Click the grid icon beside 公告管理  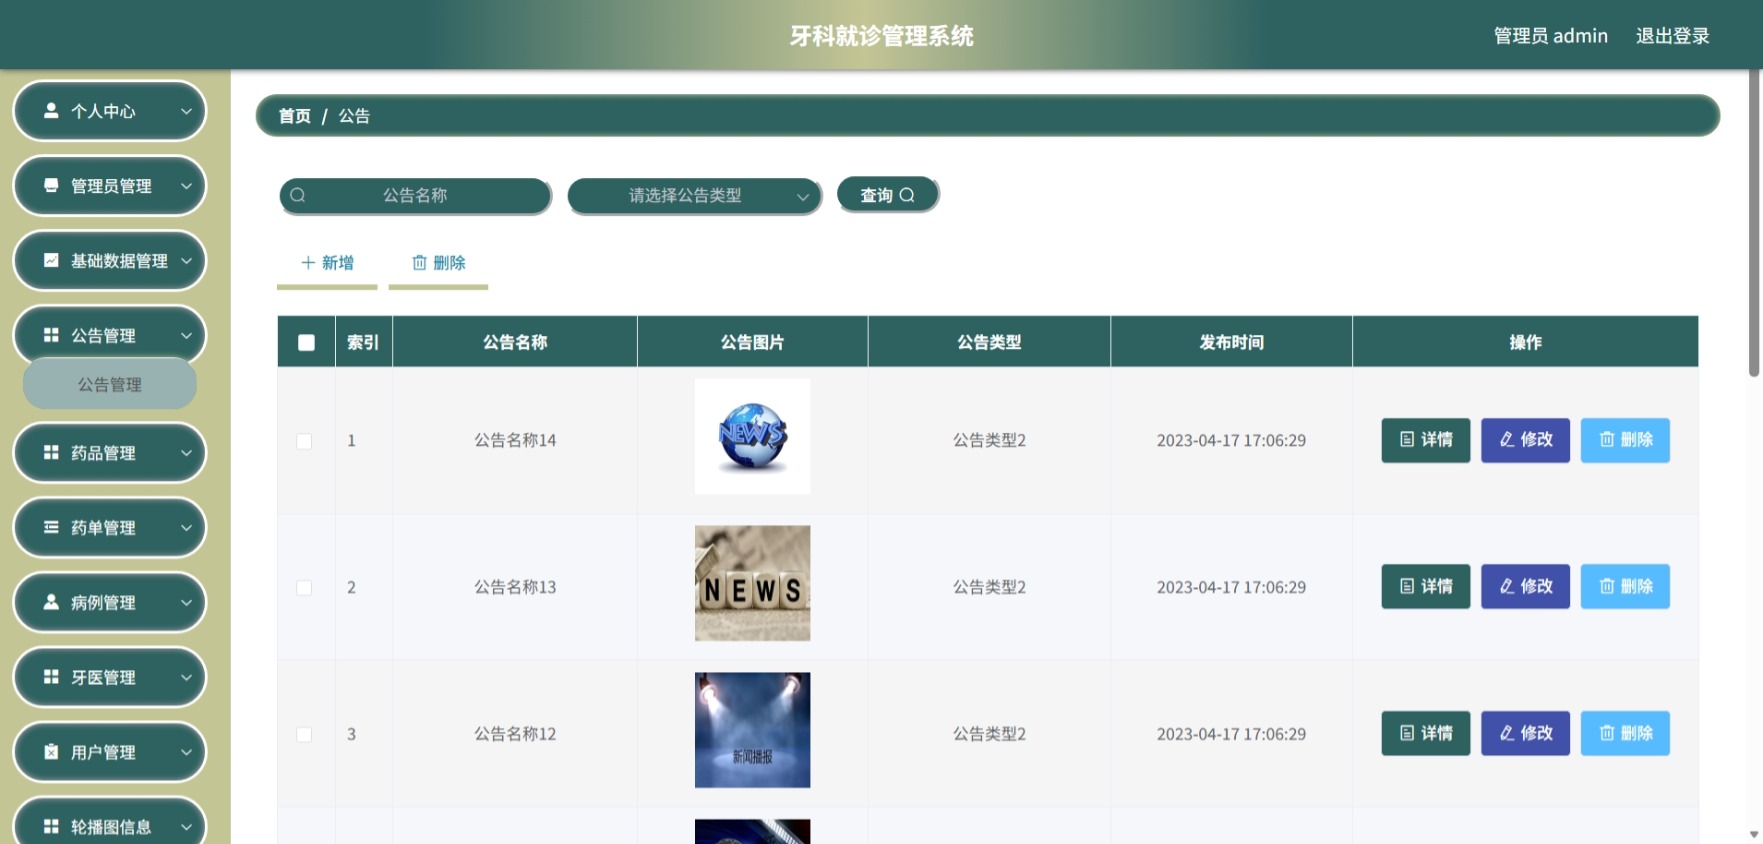[x=51, y=335]
